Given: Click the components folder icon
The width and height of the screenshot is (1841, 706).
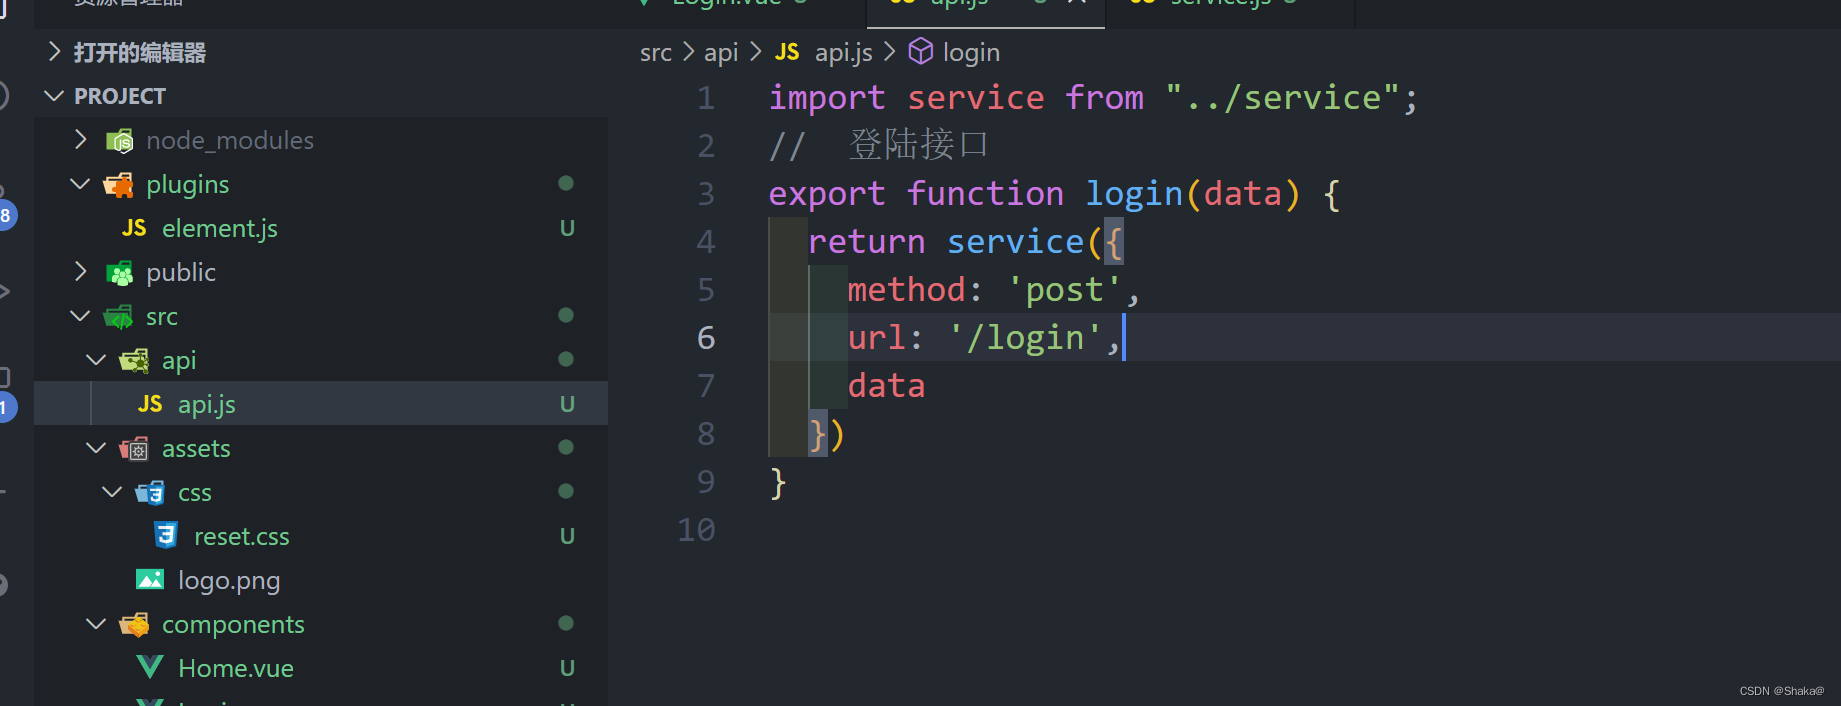Looking at the screenshot, I should (134, 625).
